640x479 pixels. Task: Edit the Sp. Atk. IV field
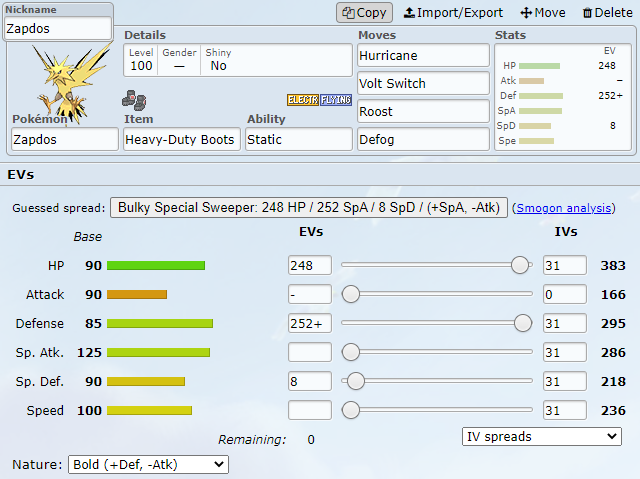coord(565,352)
